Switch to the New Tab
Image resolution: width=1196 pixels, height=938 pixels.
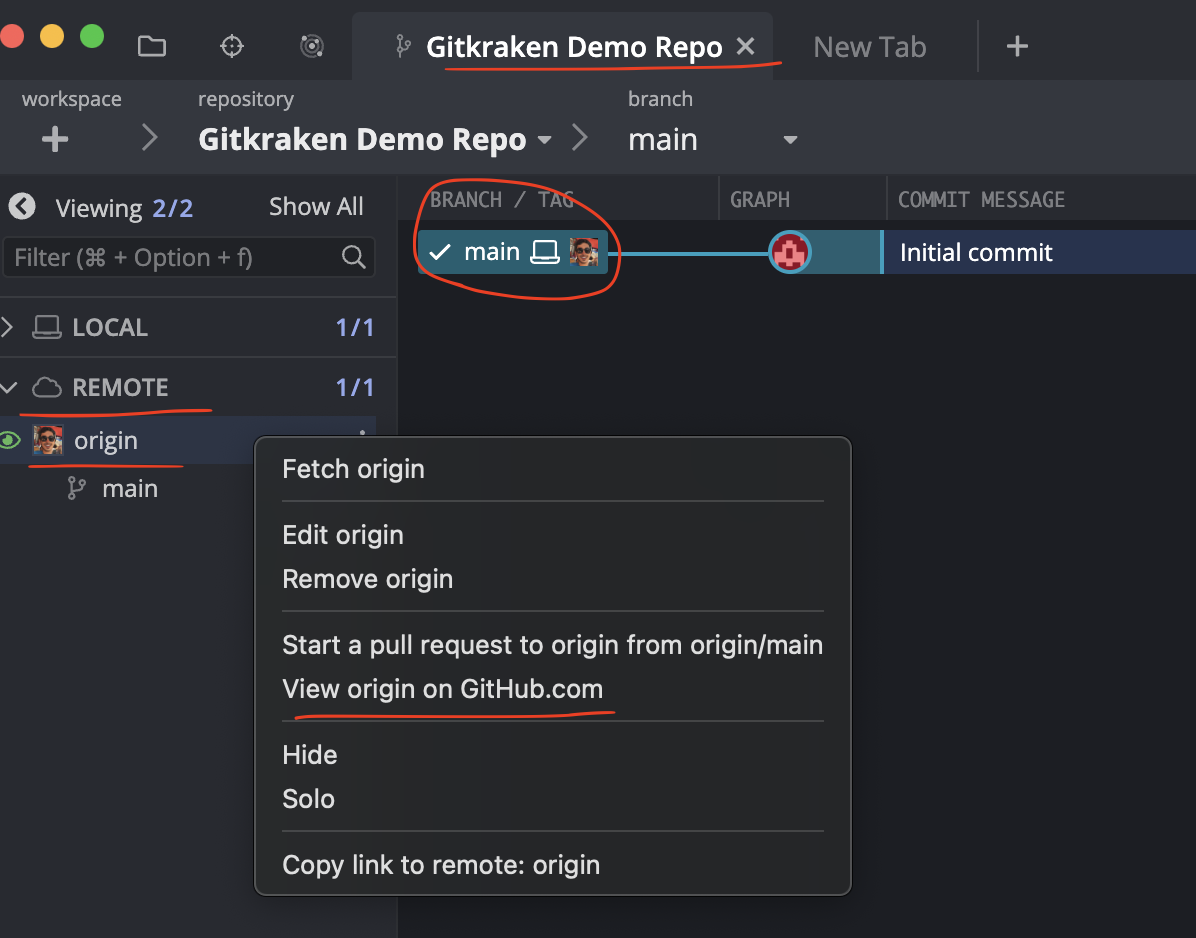[x=868, y=46]
